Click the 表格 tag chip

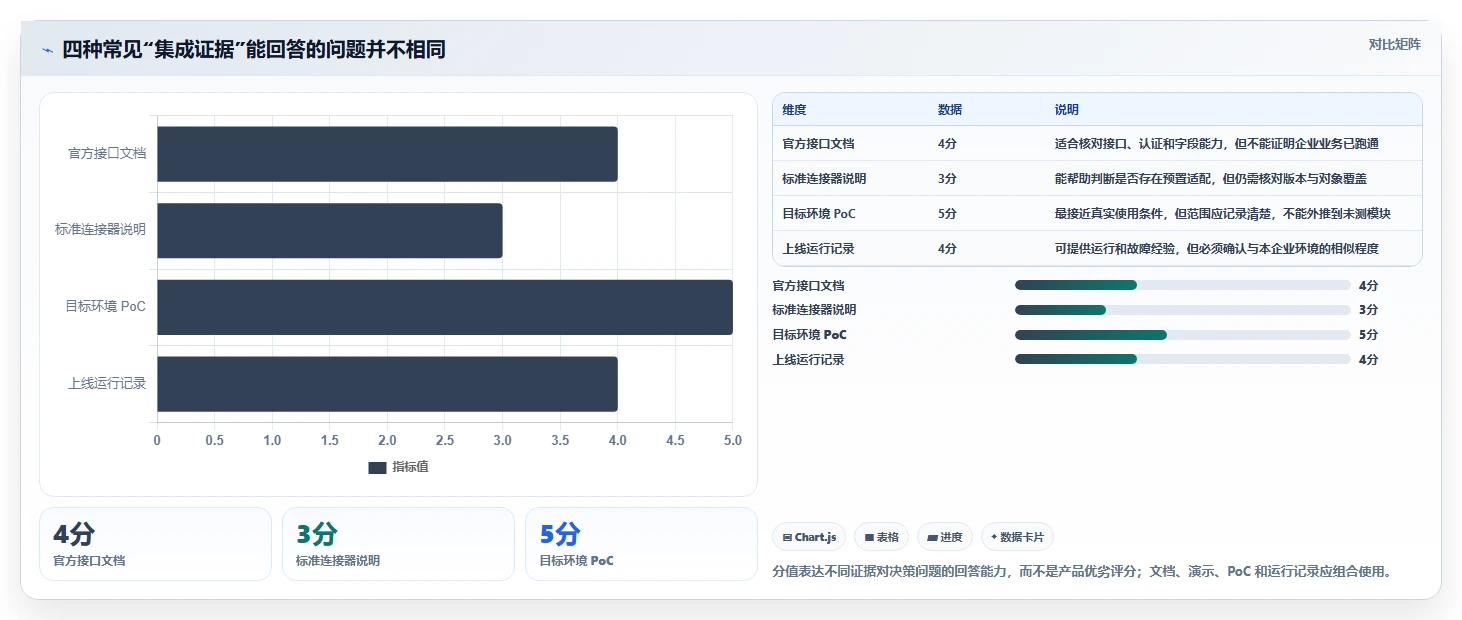point(882,537)
